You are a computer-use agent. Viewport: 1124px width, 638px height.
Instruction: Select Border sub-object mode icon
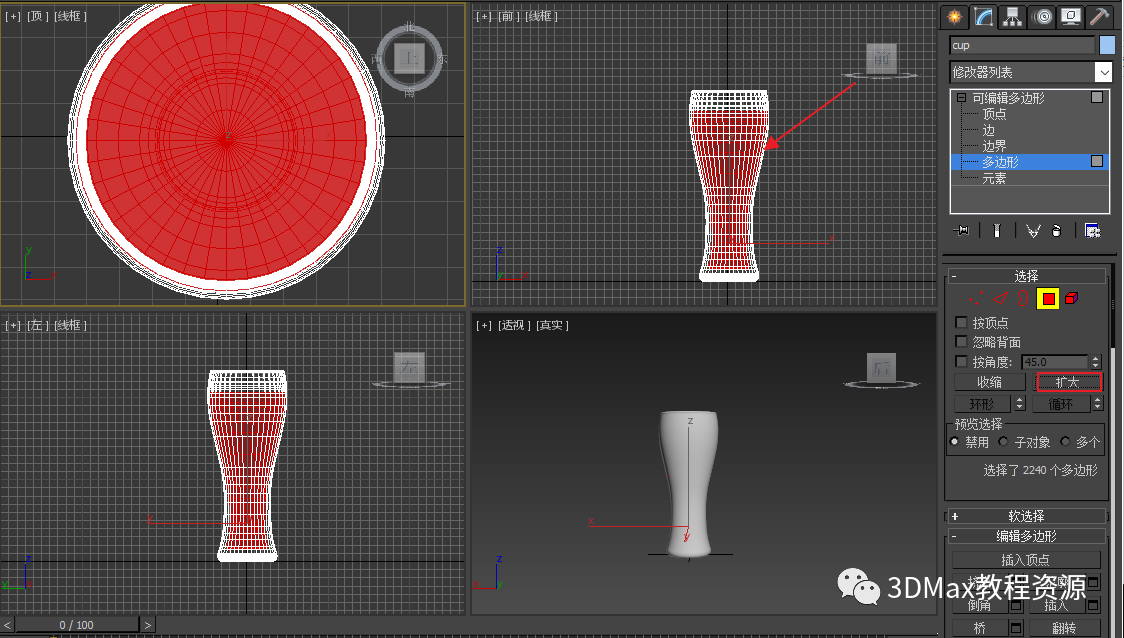pos(1023,298)
